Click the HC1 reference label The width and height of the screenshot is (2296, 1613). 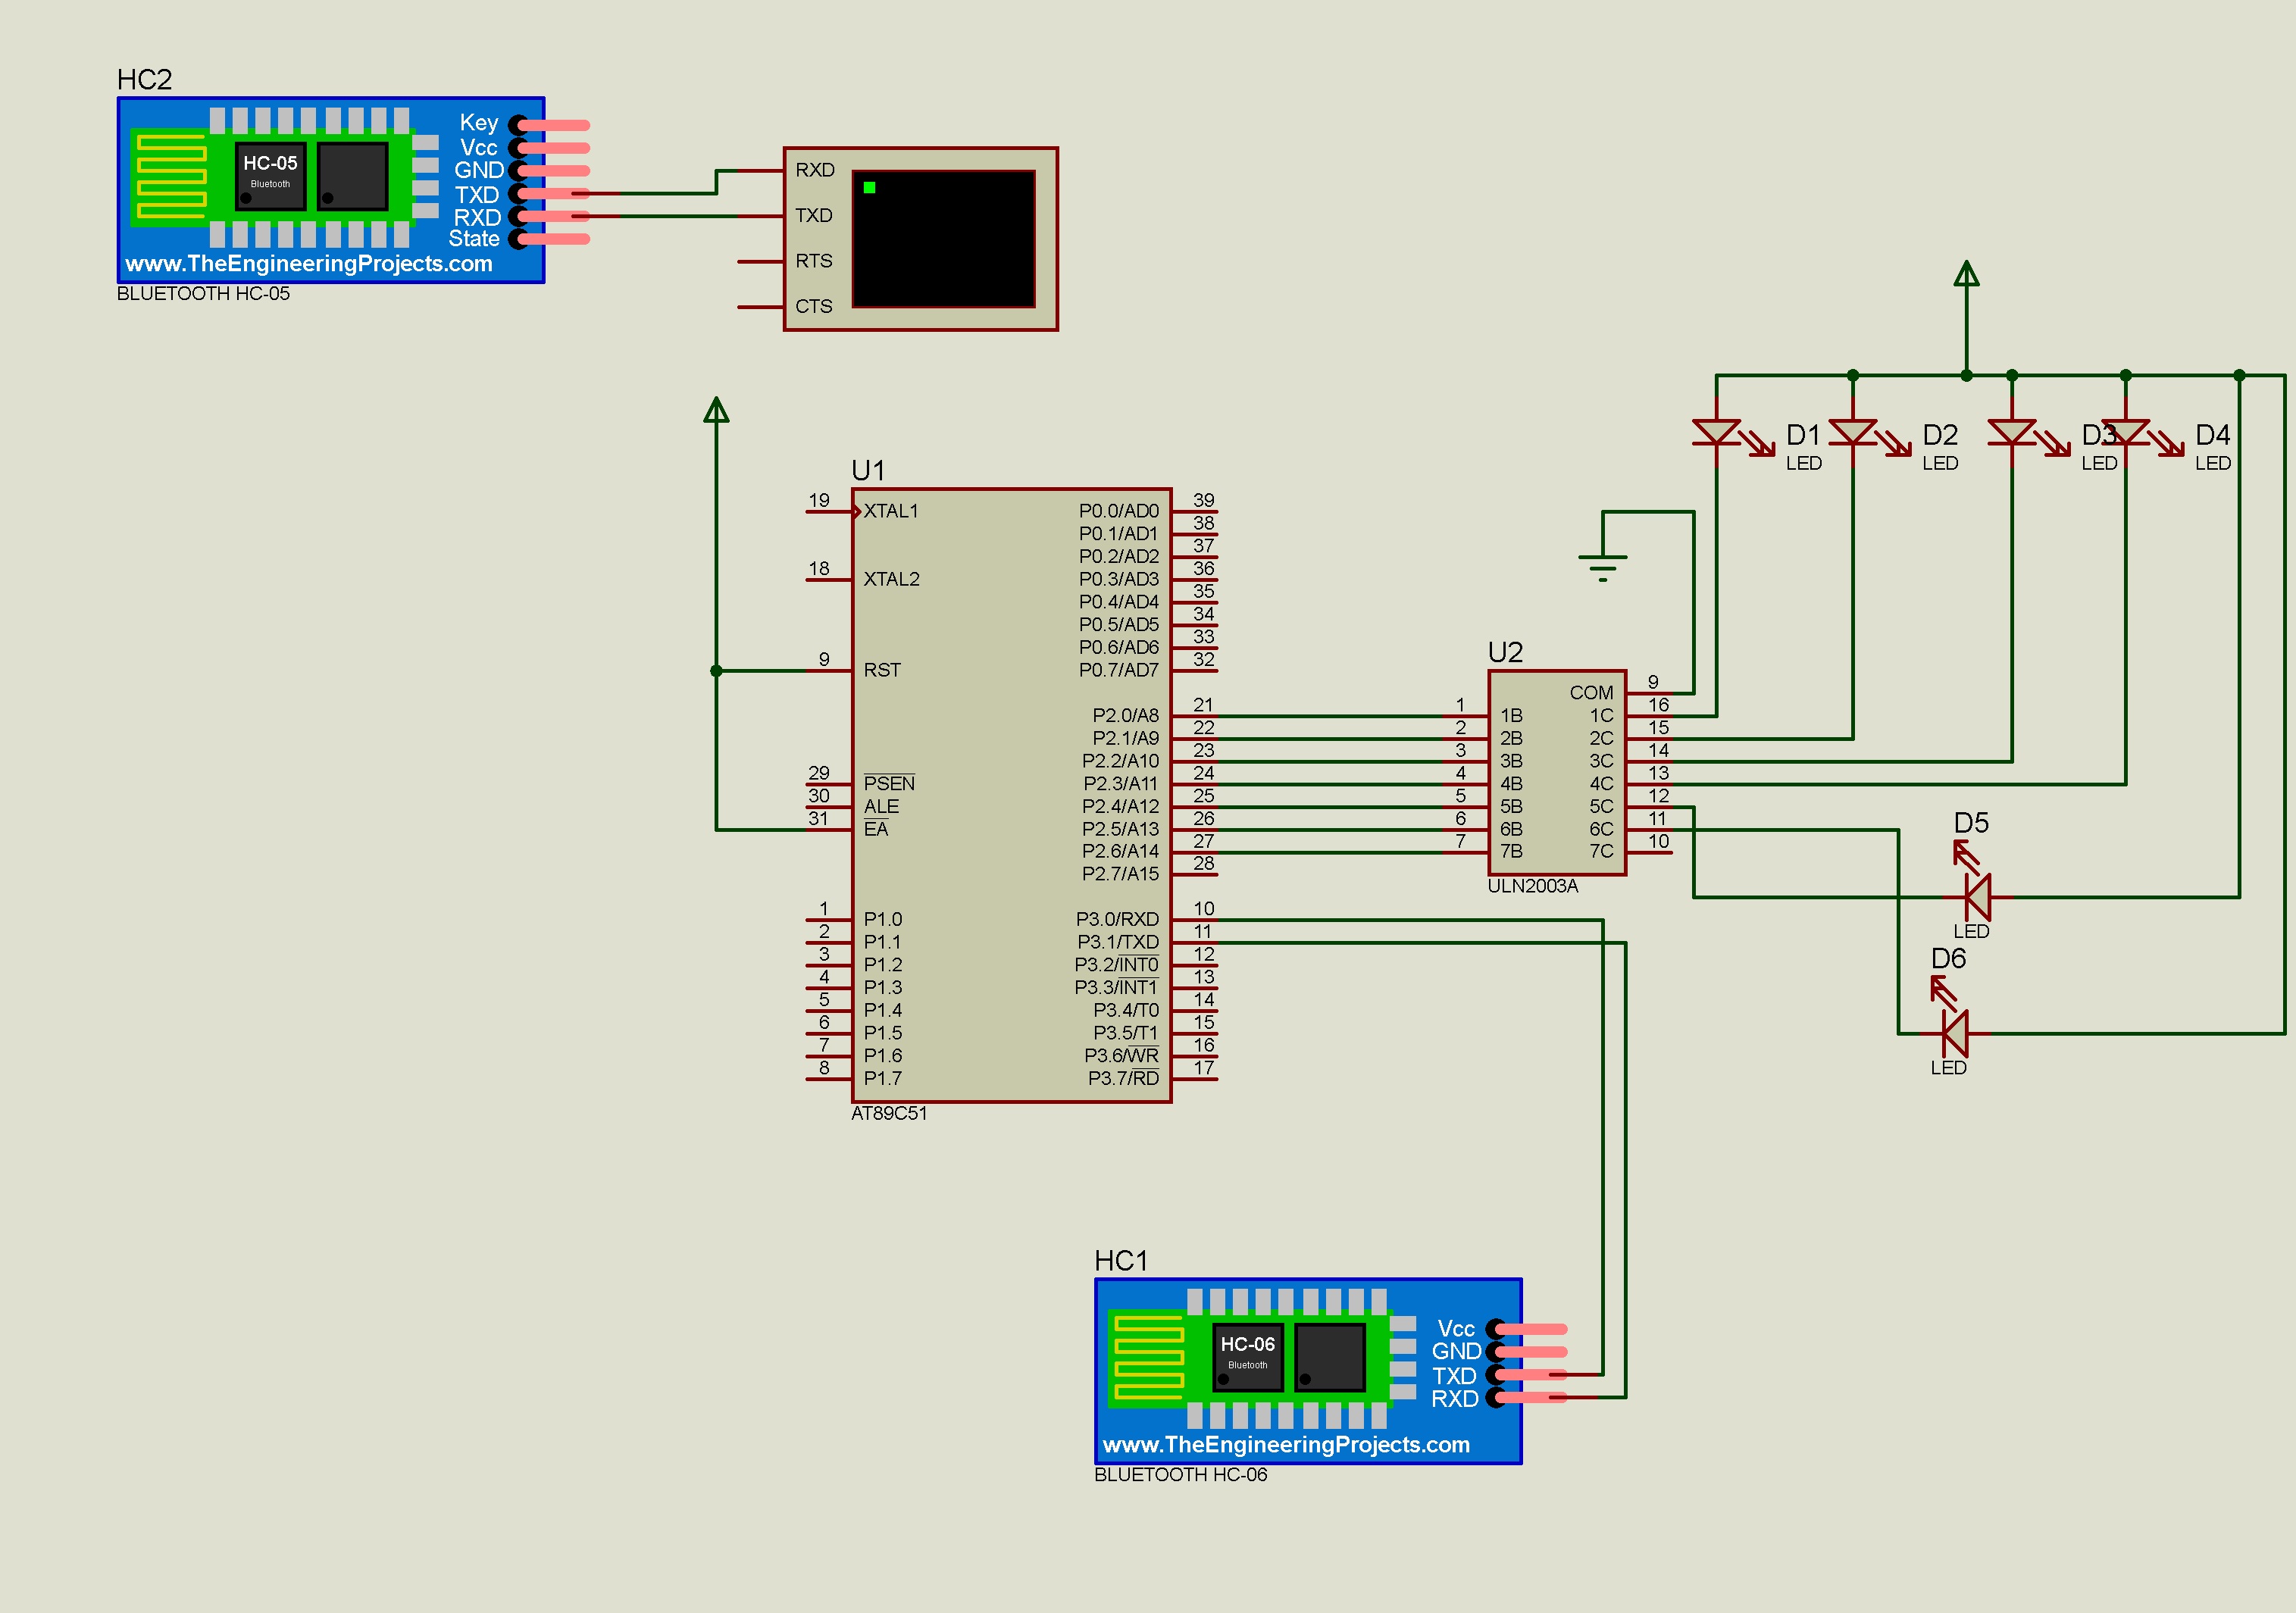coord(1121,1261)
